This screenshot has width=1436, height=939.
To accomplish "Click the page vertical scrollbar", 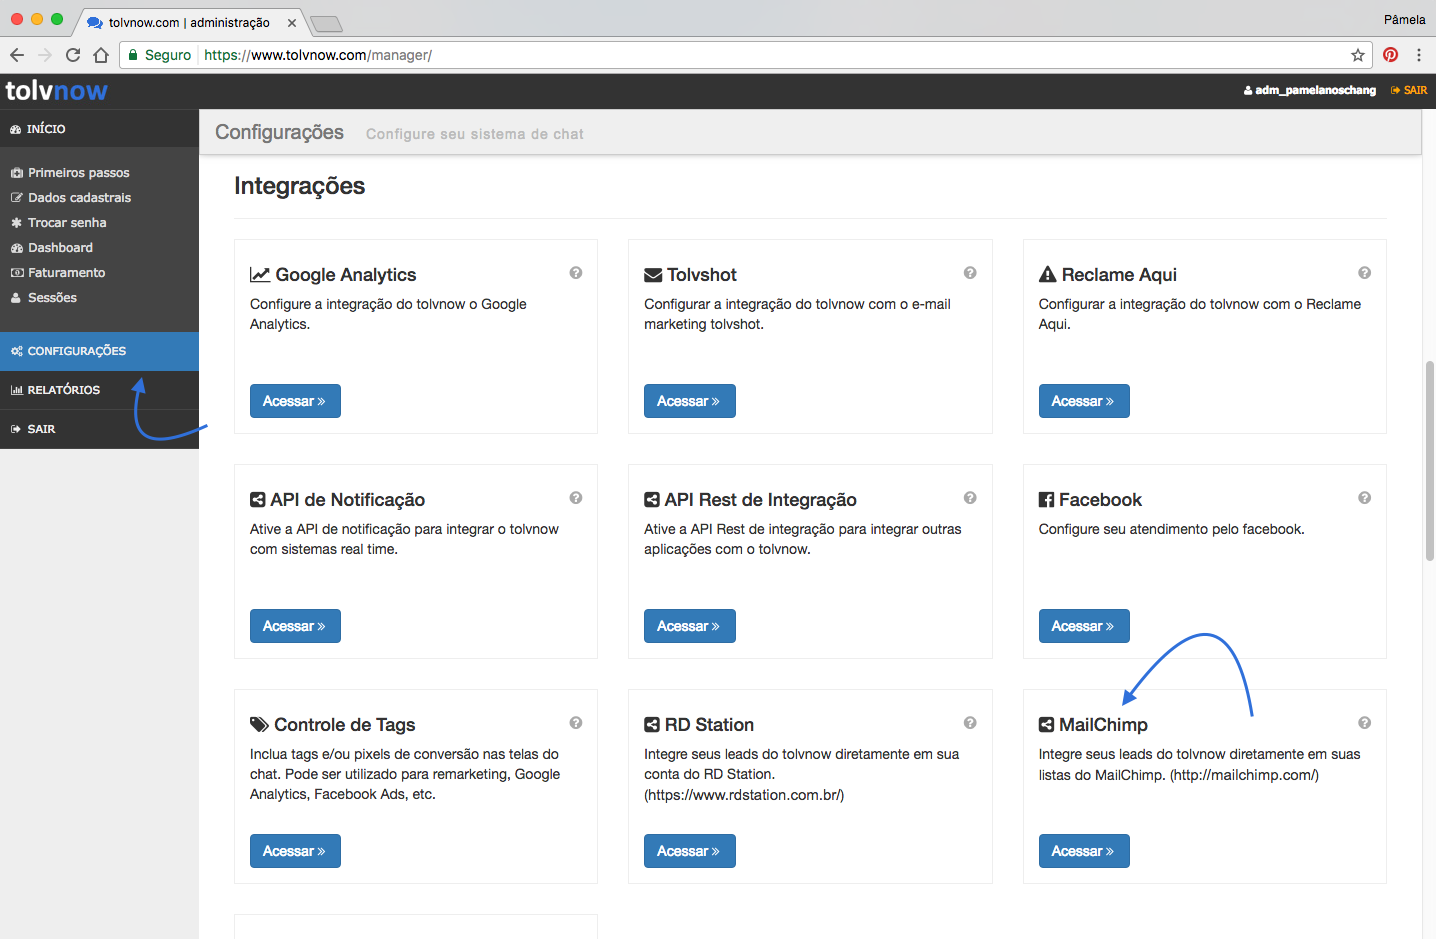I will (x=1430, y=460).
